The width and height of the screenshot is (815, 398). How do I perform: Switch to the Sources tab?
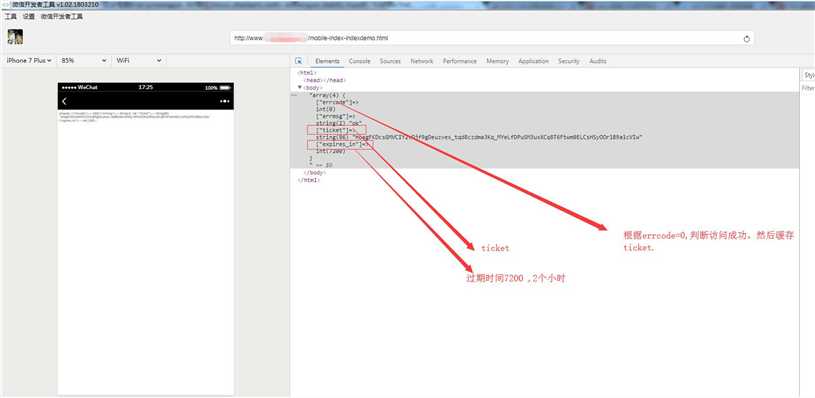(x=390, y=61)
